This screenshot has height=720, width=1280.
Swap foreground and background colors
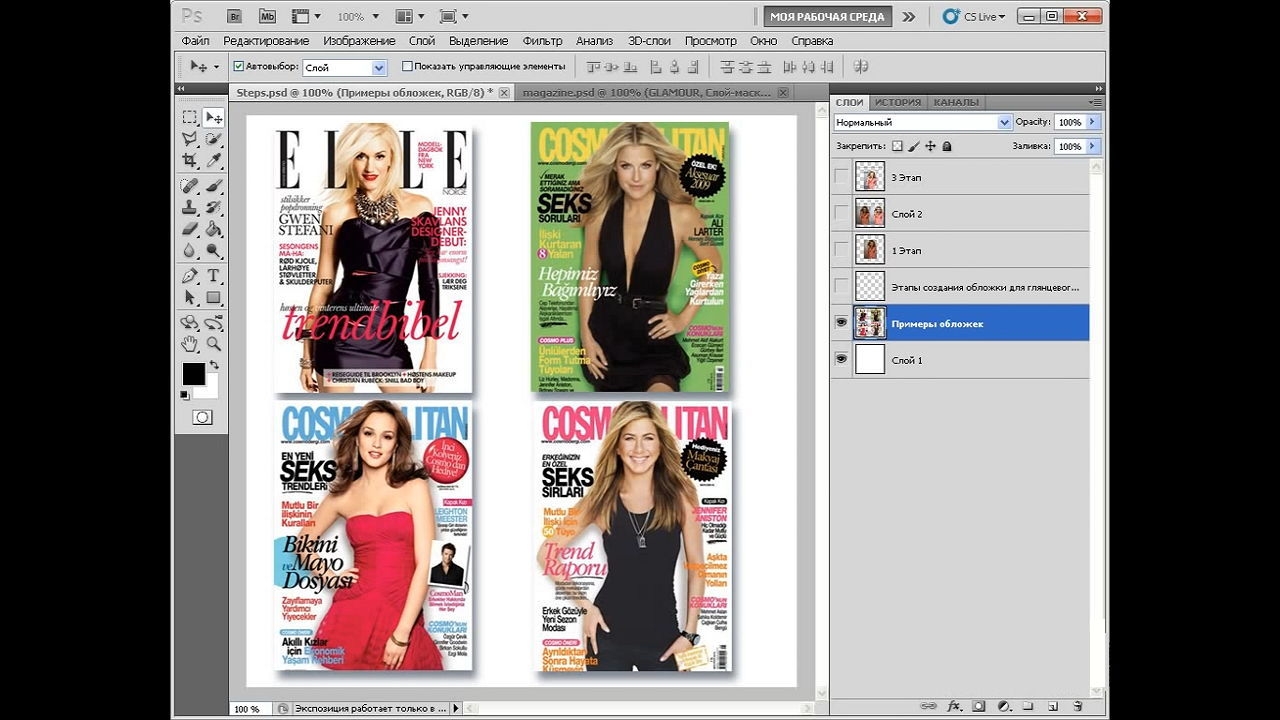(212, 366)
